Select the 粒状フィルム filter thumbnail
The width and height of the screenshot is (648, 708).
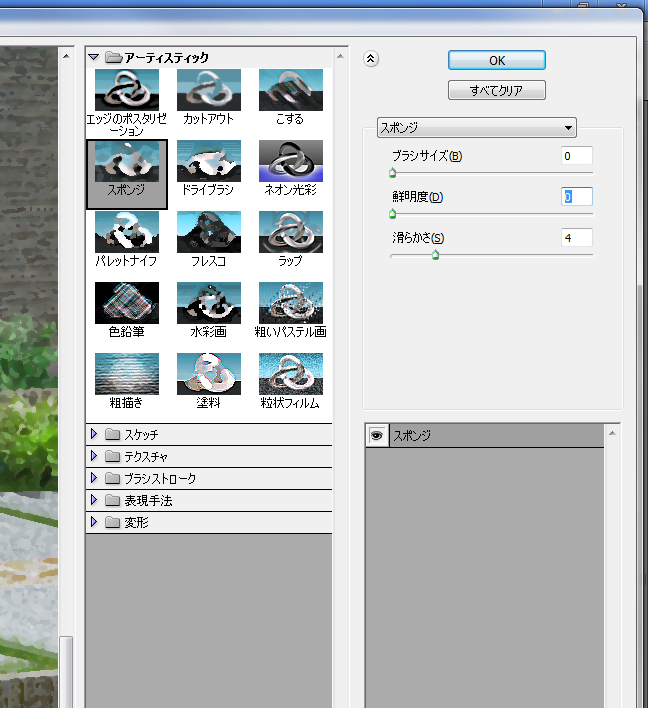290,374
